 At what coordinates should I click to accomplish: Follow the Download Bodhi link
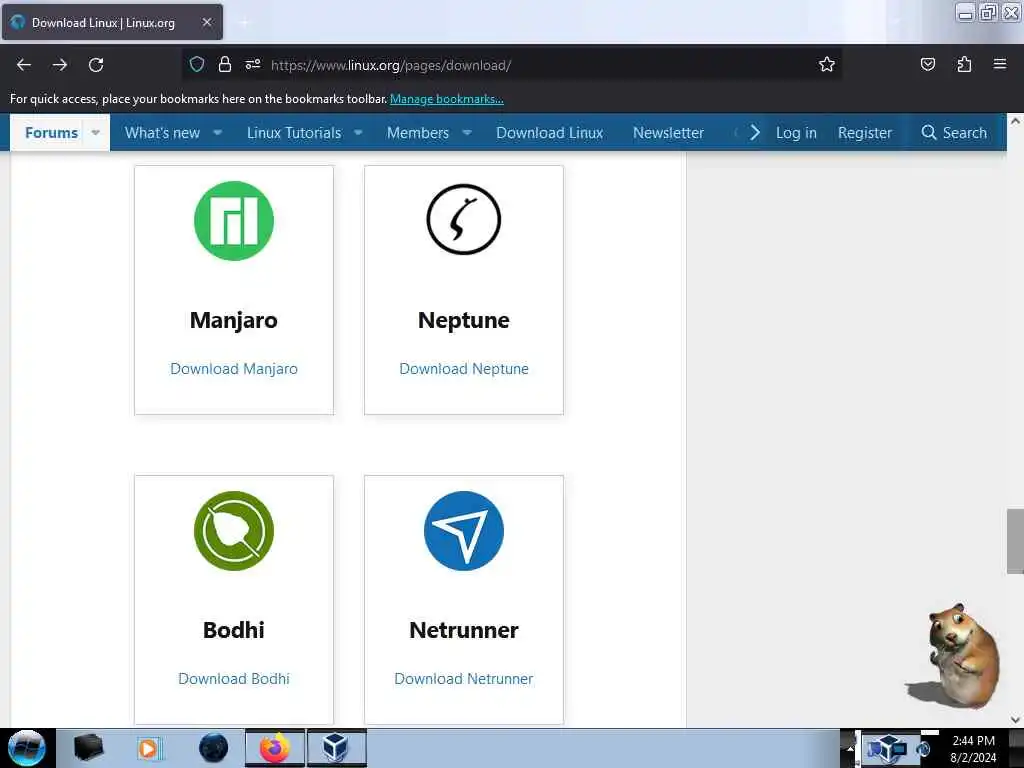tap(234, 679)
